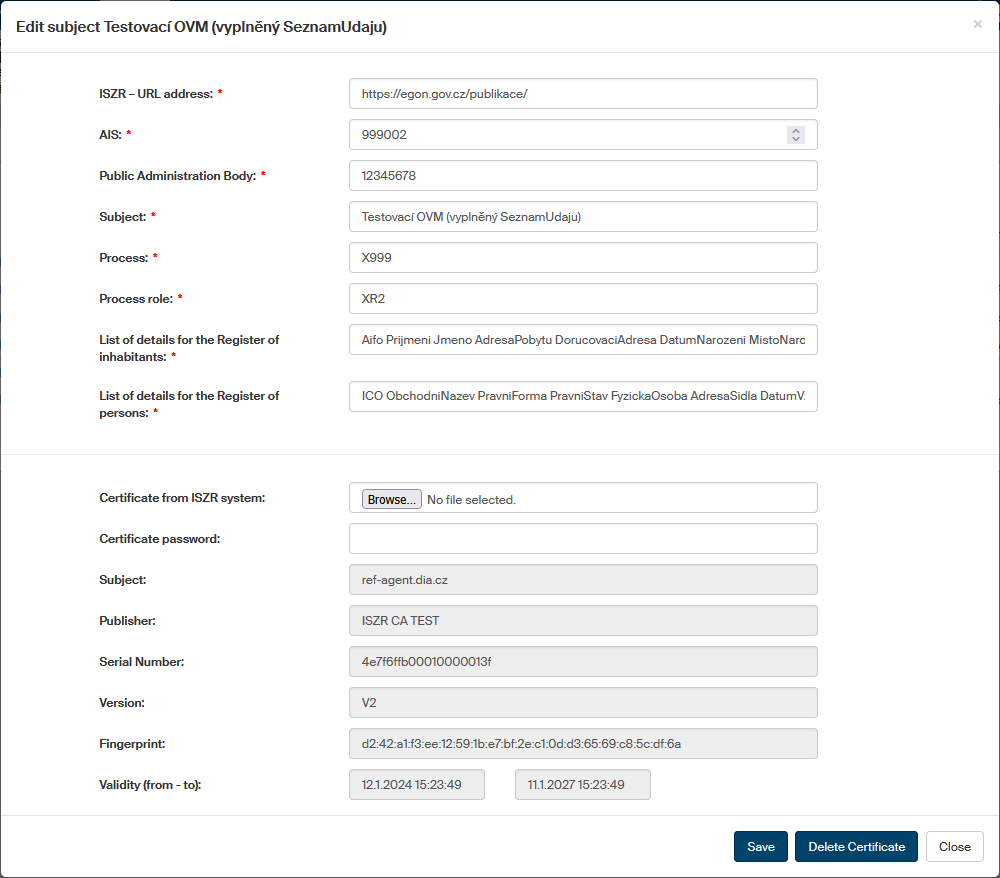
Task: Increment the AIS value using the stepper arrow
Action: 796,128
